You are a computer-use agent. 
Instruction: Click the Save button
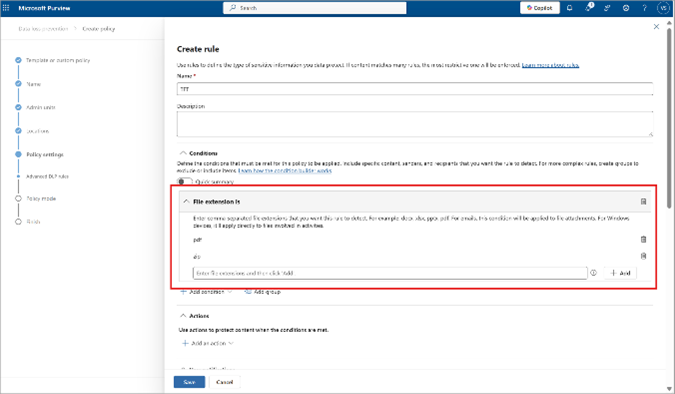click(x=189, y=382)
